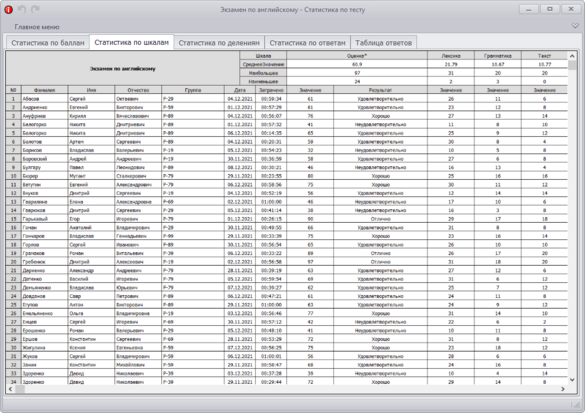The height and width of the screenshot is (413, 585).
Task: Open the Главное меню menu
Action: pos(37,27)
